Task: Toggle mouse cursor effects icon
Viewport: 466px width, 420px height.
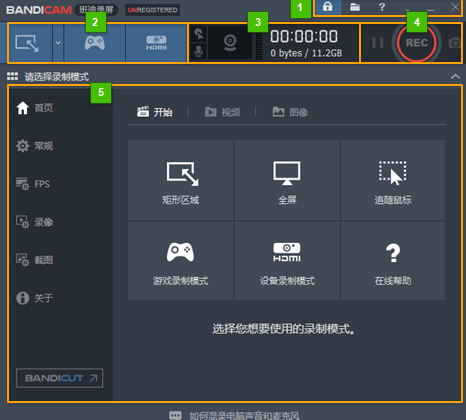Action: pyautogui.click(x=199, y=34)
